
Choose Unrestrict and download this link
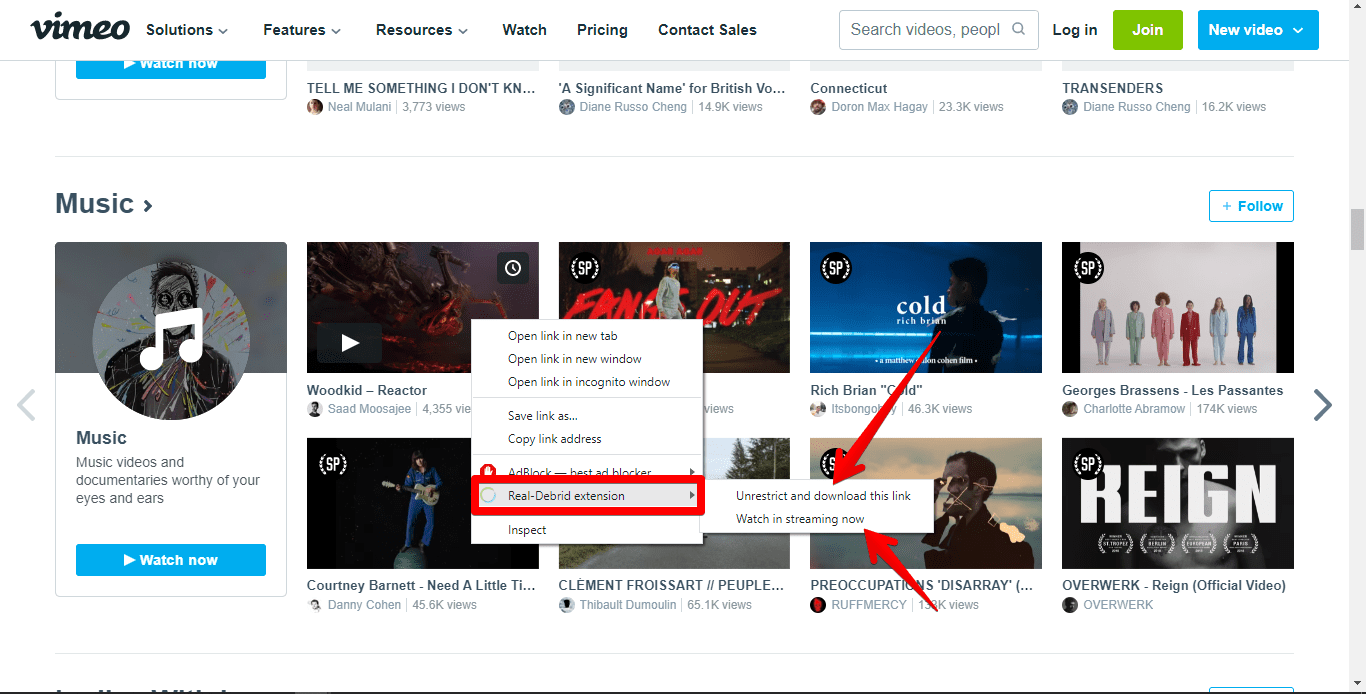[823, 496]
